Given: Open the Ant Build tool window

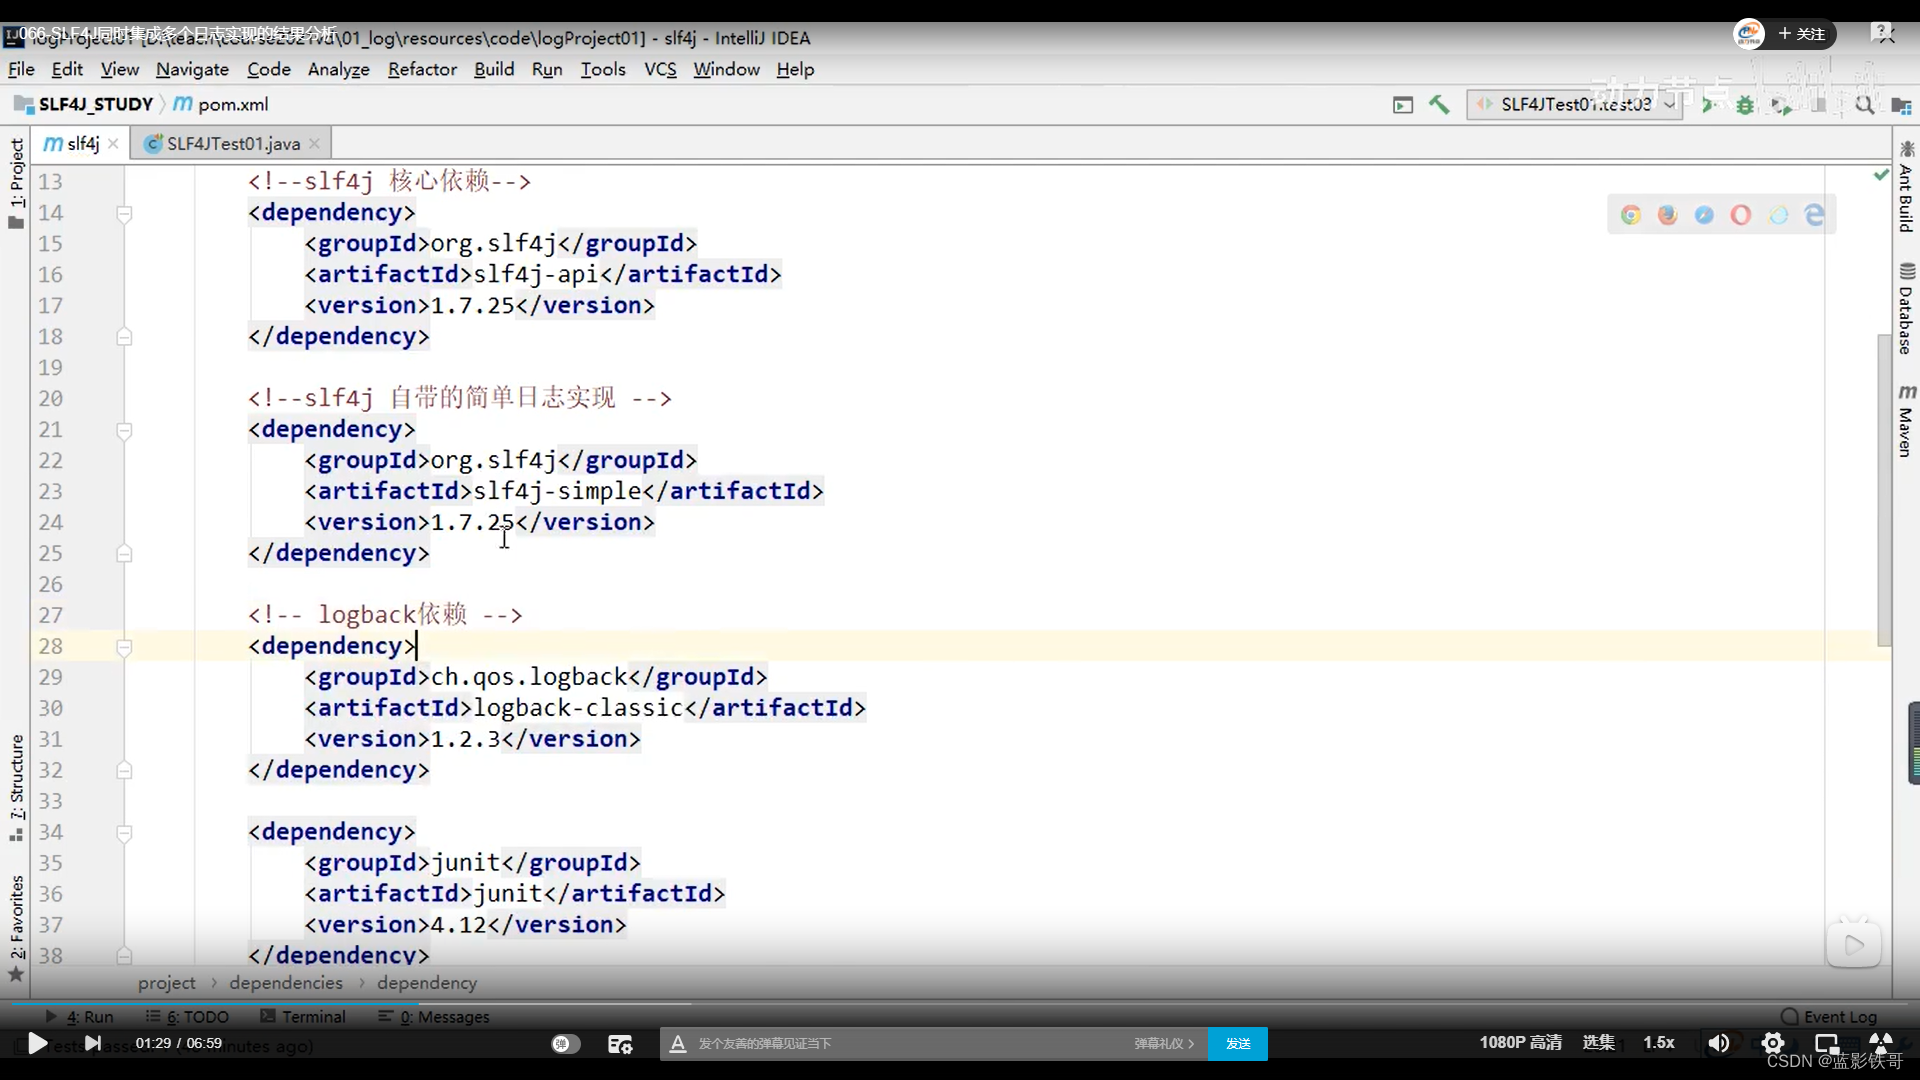Looking at the screenshot, I should click(x=1906, y=187).
